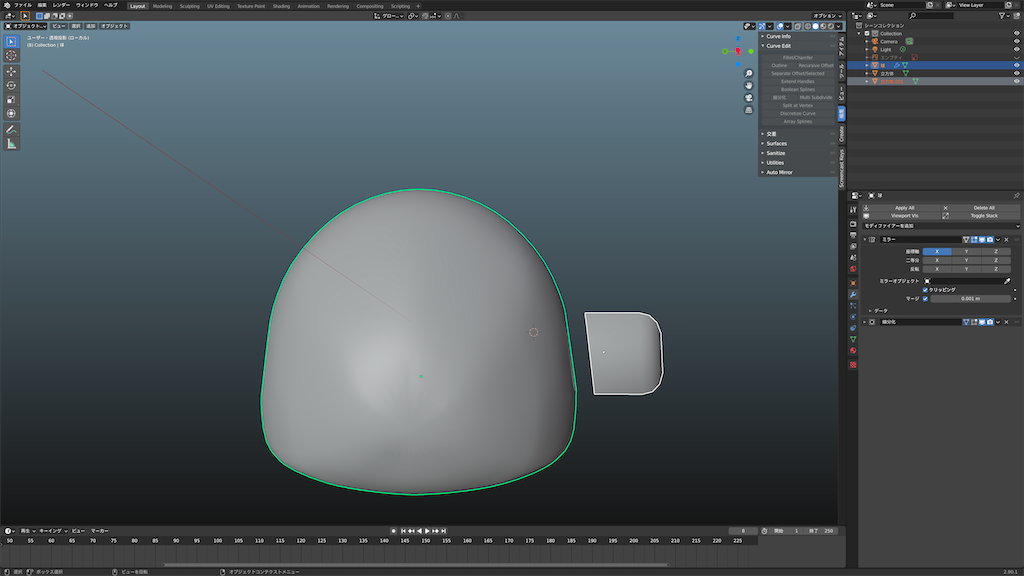Untick the merge checkbox in the Mirror modifier

point(925,298)
